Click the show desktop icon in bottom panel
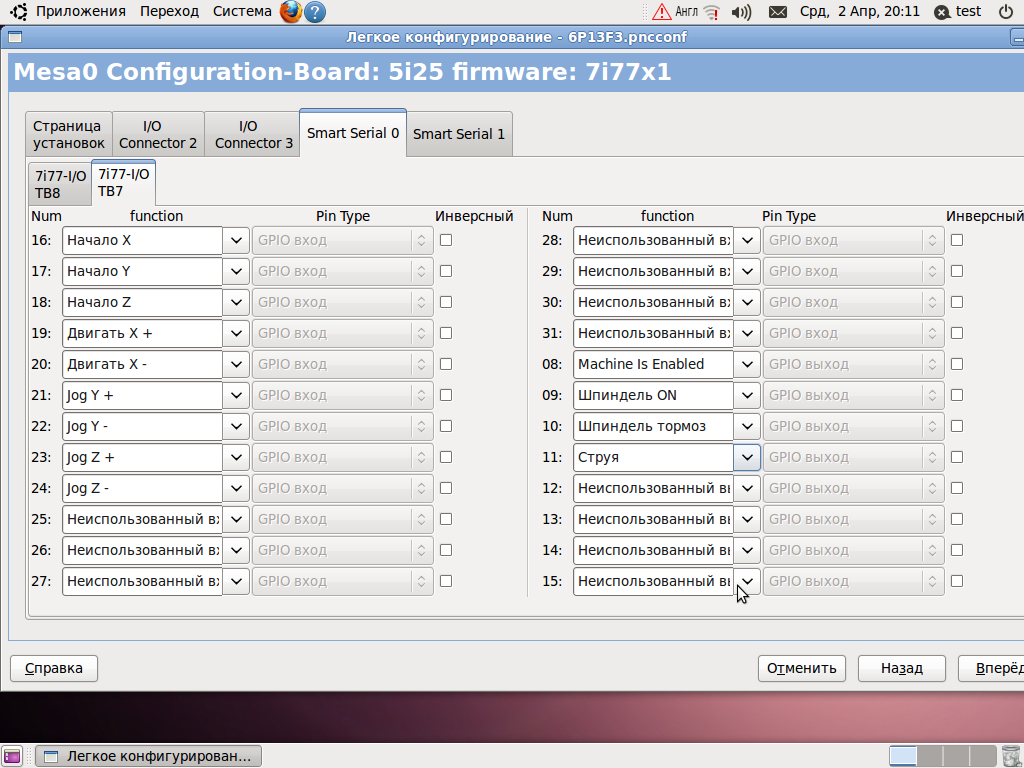The height and width of the screenshot is (768, 1024). (12, 756)
